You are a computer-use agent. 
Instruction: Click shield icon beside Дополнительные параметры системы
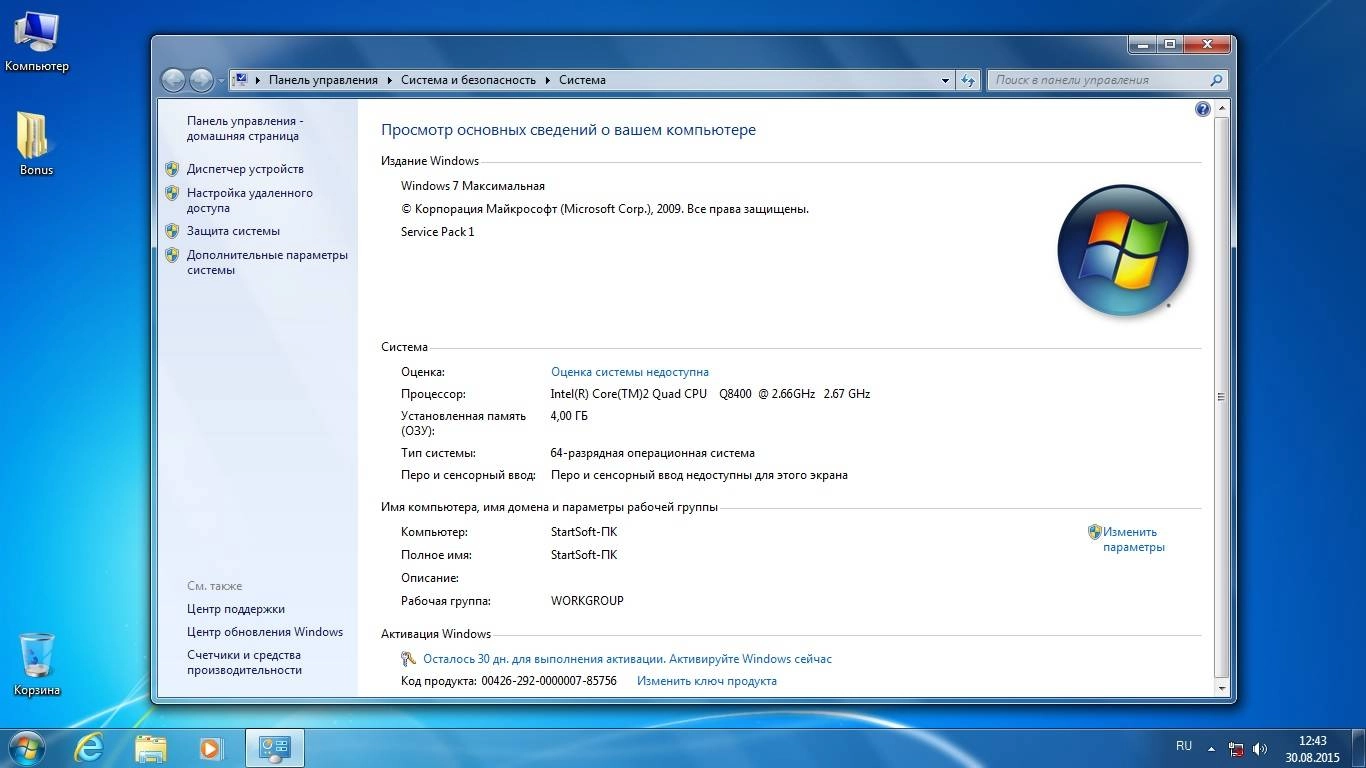click(172, 255)
